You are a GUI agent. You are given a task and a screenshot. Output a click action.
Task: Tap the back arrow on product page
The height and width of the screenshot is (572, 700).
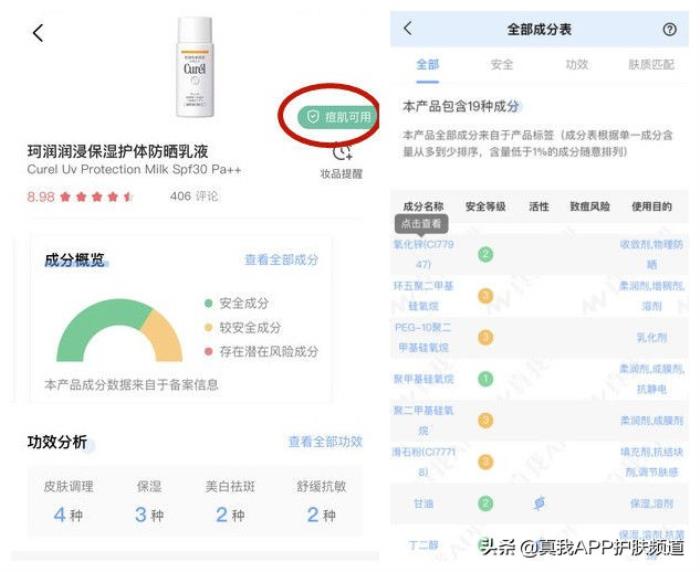tap(38, 33)
